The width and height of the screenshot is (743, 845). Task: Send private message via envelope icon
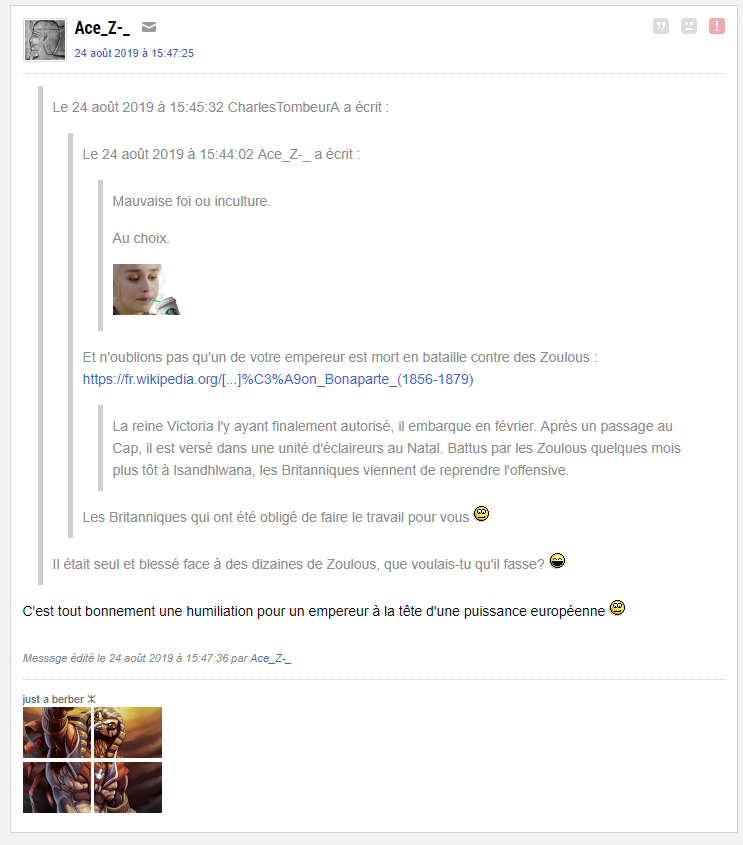[149, 27]
